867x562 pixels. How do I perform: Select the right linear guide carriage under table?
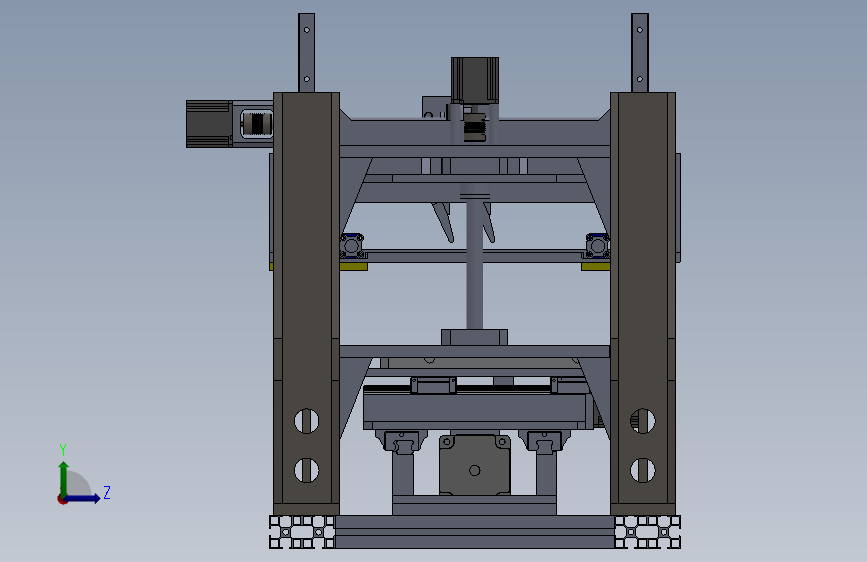click(545, 441)
